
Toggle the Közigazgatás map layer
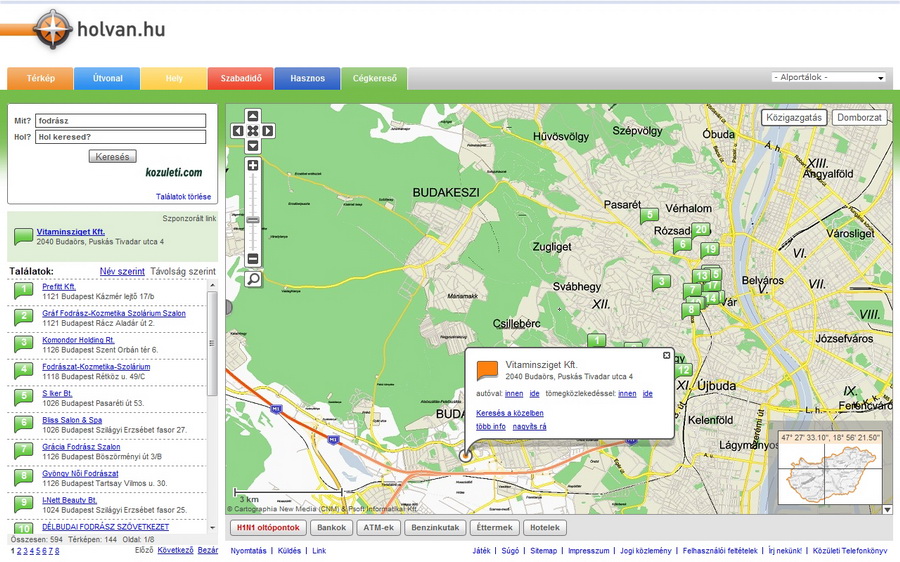coord(794,117)
